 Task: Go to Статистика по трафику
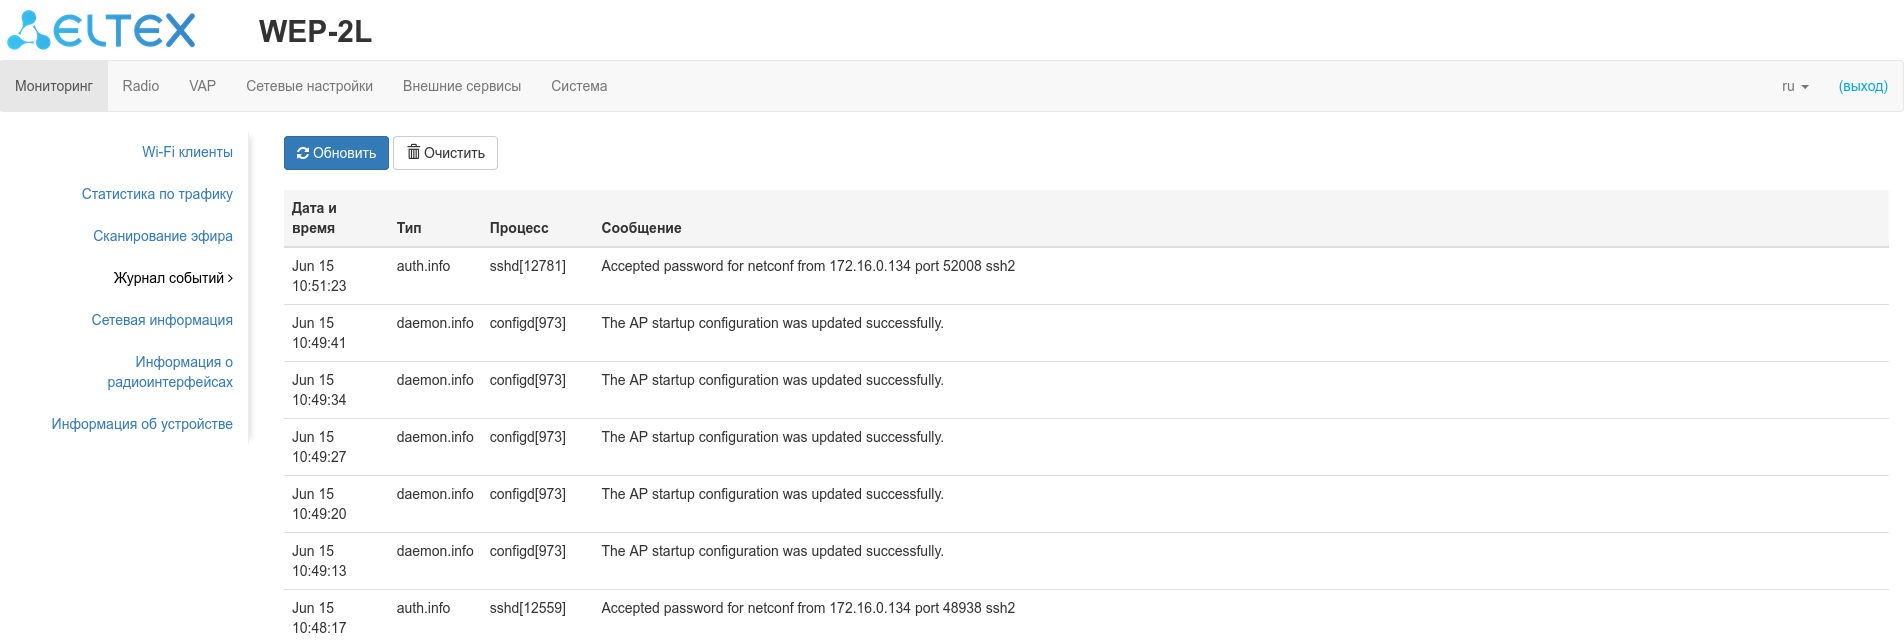pyautogui.click(x=157, y=194)
